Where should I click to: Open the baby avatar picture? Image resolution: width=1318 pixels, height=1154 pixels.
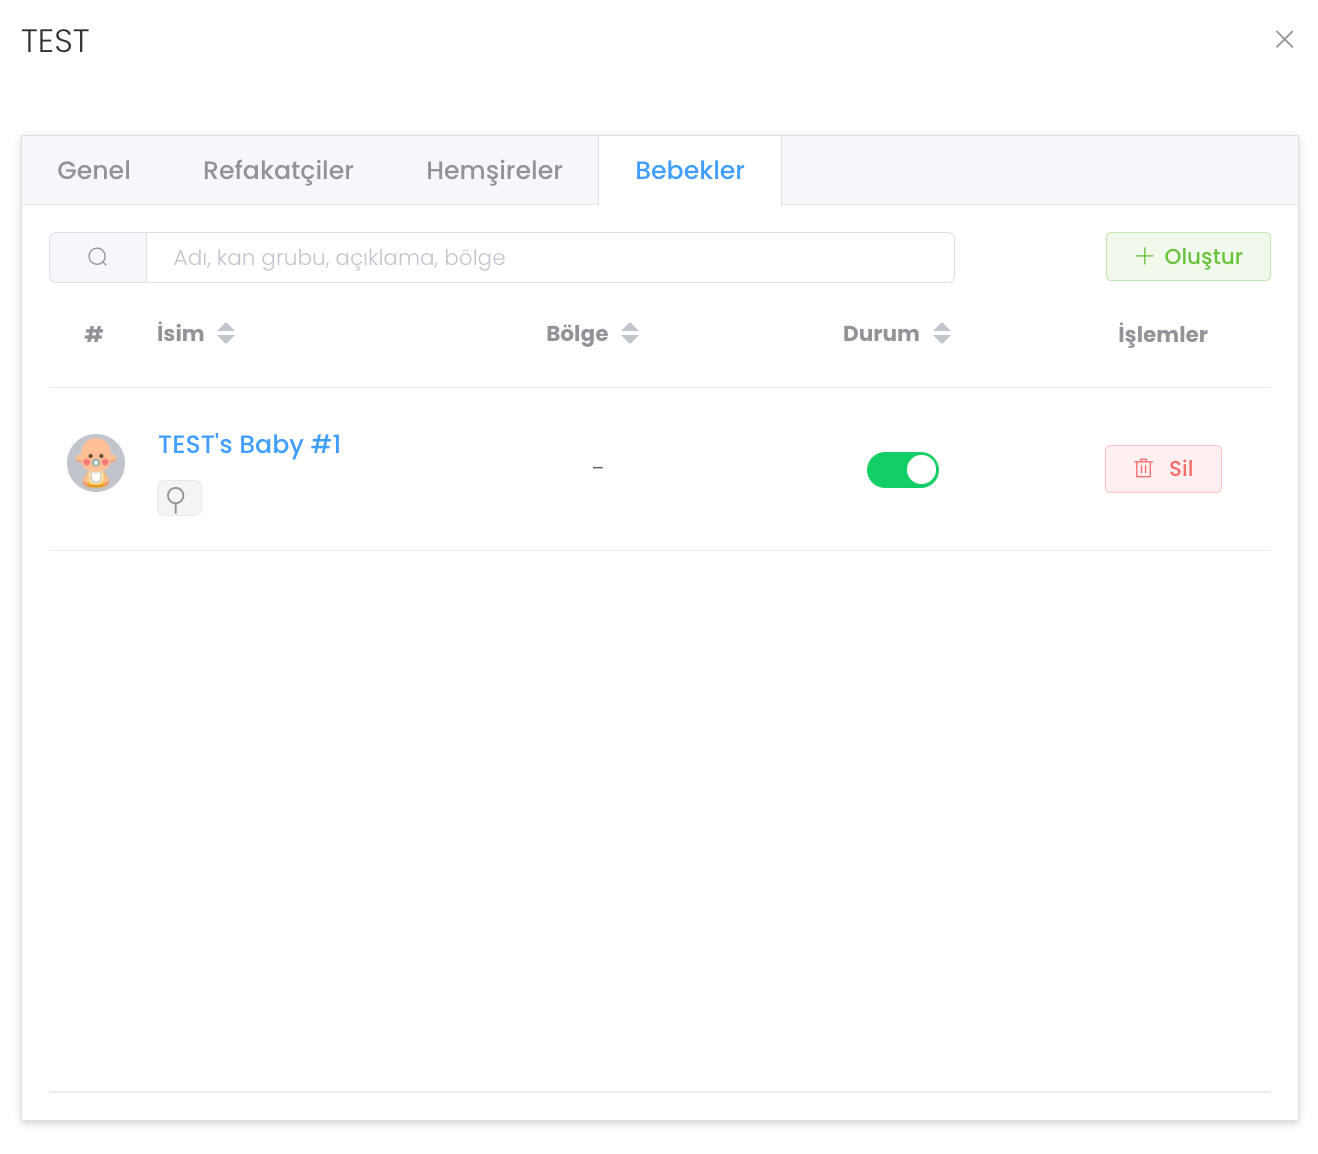pos(96,463)
